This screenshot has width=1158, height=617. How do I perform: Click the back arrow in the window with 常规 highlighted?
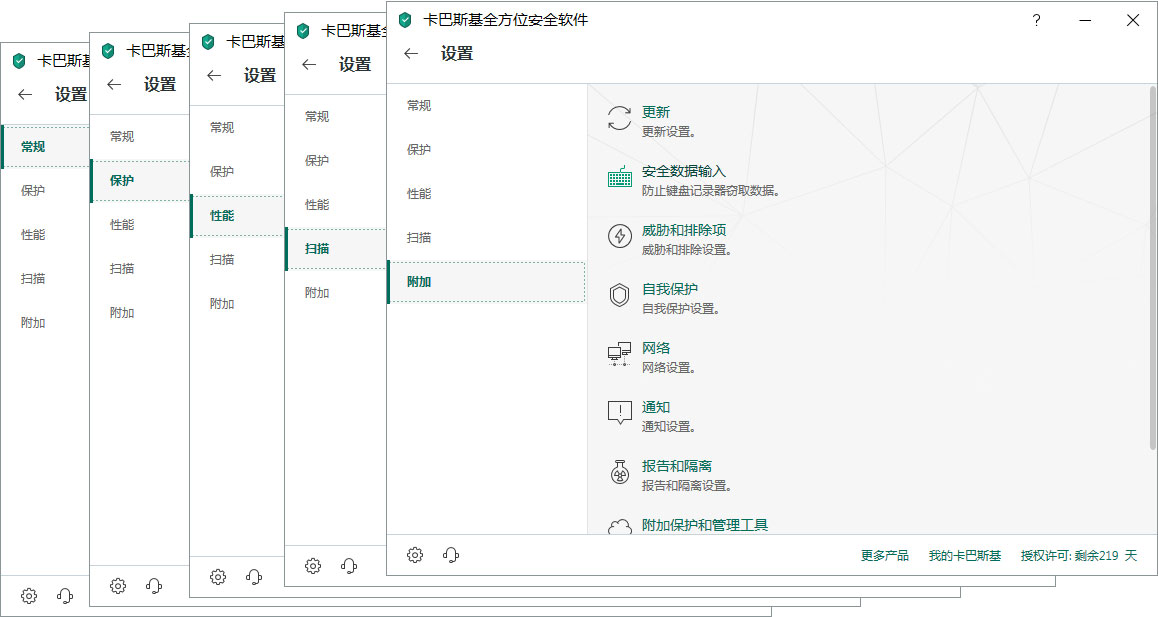point(25,95)
